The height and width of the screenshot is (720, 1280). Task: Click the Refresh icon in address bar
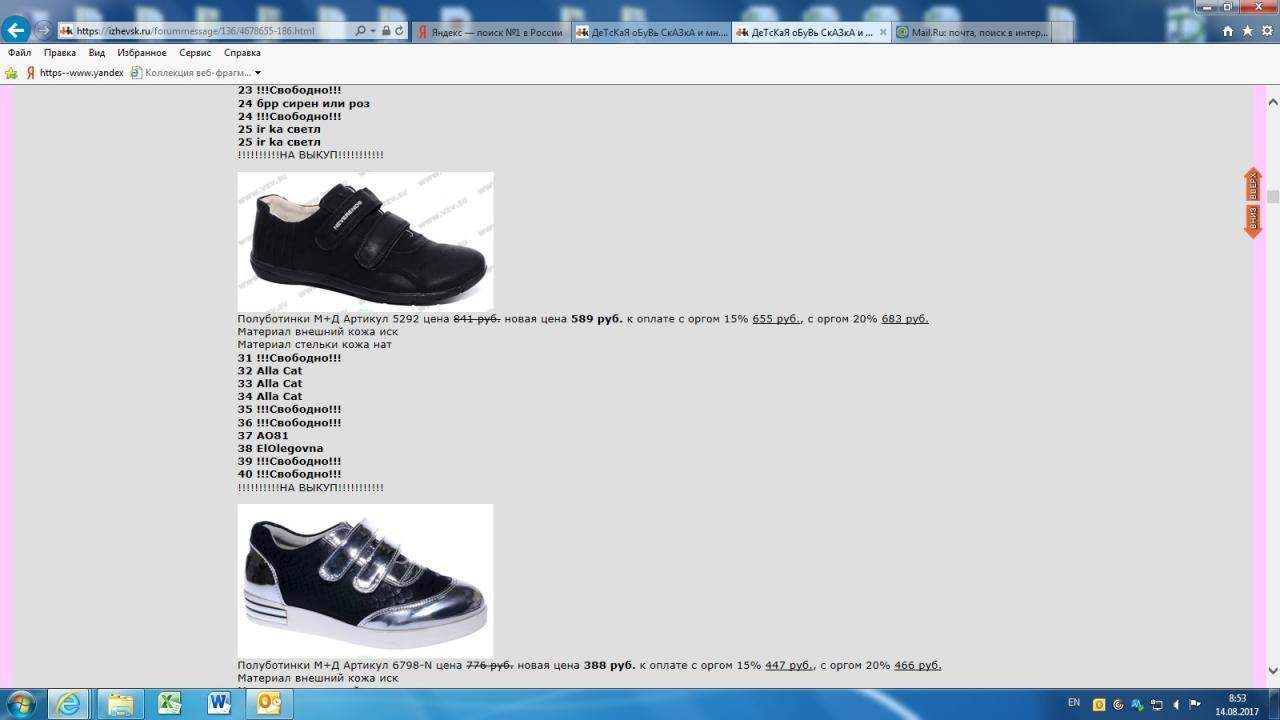[x=399, y=31]
